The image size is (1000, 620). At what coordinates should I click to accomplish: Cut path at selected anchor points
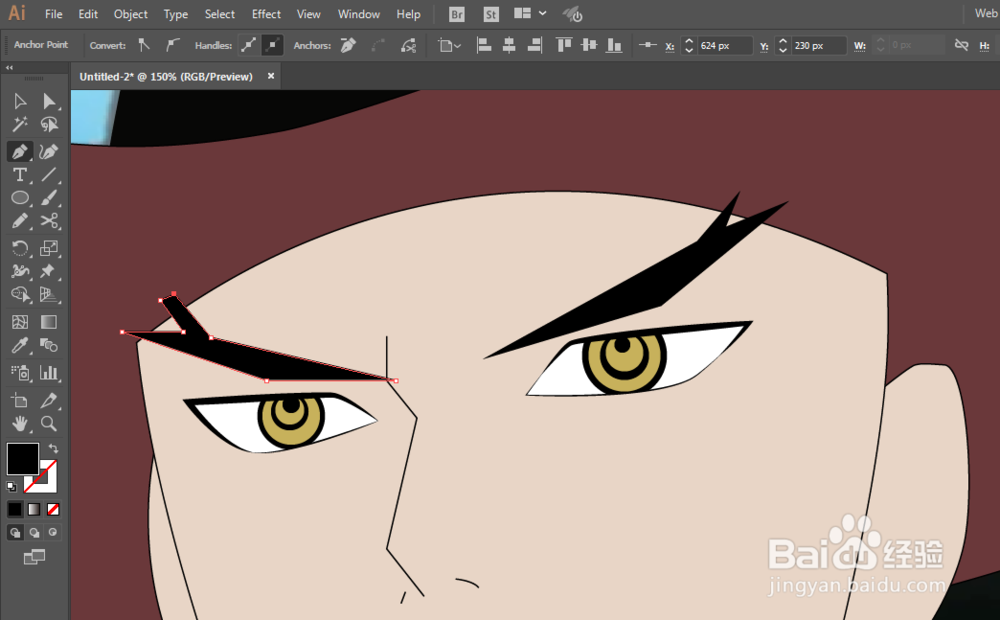click(x=408, y=45)
